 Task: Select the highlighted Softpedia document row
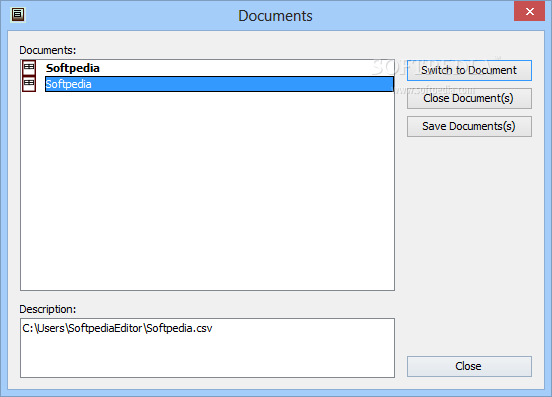click(x=219, y=84)
